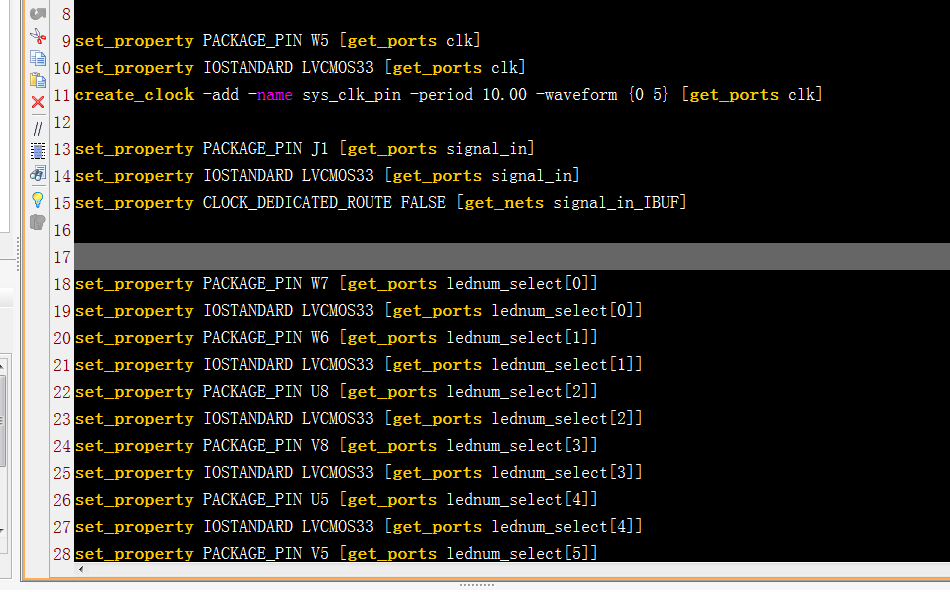Click the resize grip dots below the editor
The width and height of the screenshot is (950, 592).
click(476, 585)
